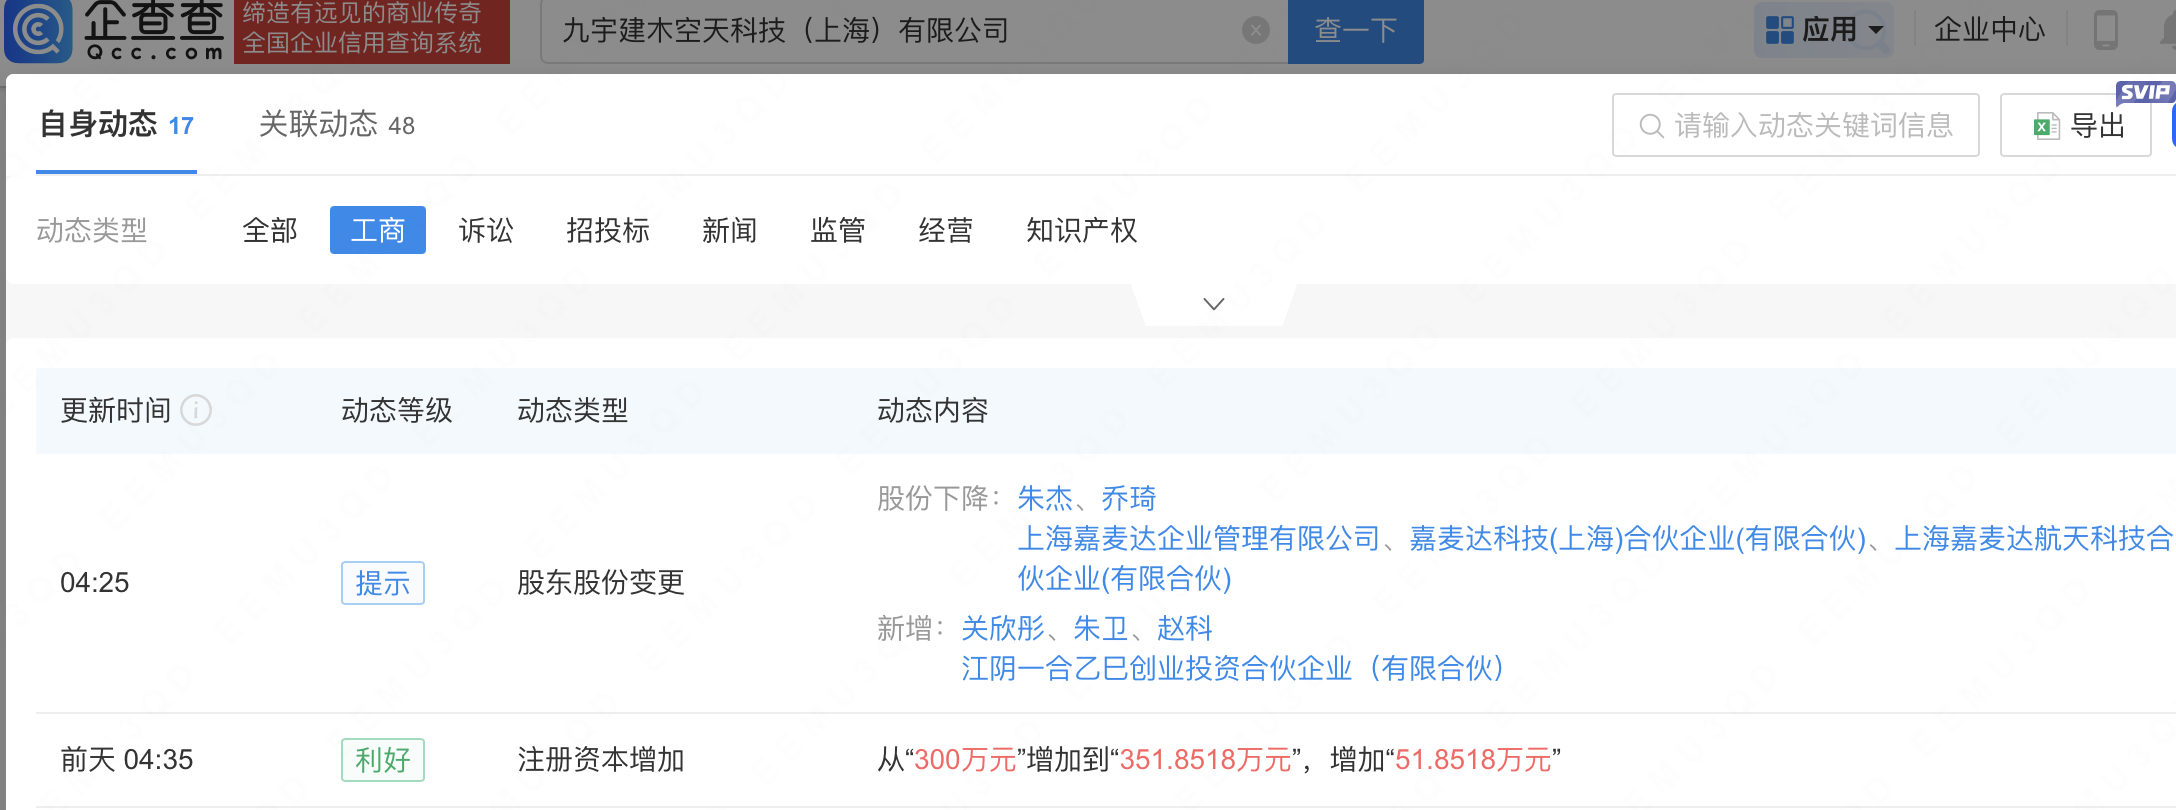Open shareholder link 朱杰
This screenshot has width=2176, height=810.
(1044, 498)
